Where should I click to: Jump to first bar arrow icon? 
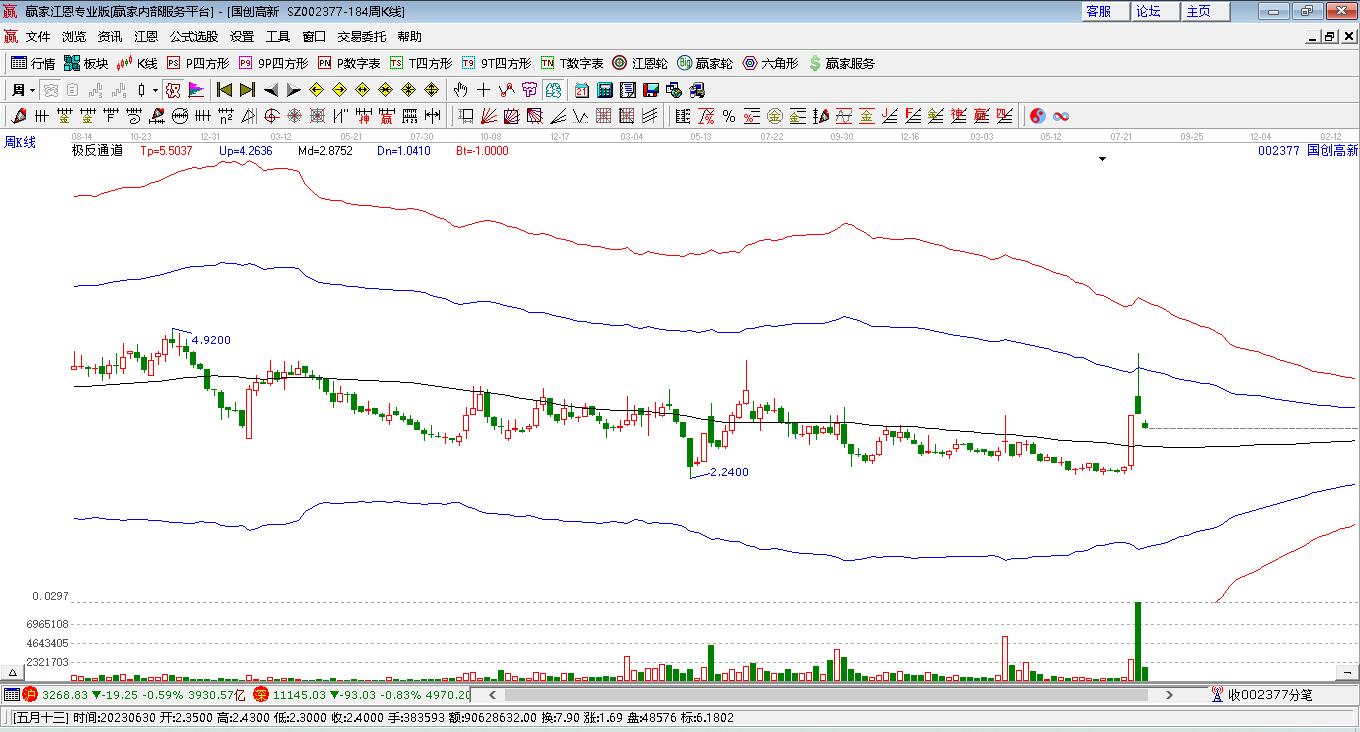click(x=225, y=90)
